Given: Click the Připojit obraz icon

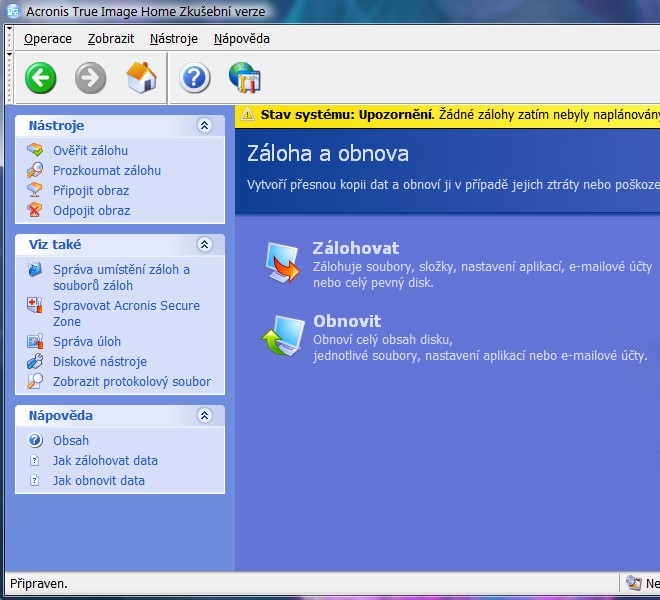Looking at the screenshot, I should click(x=35, y=190).
